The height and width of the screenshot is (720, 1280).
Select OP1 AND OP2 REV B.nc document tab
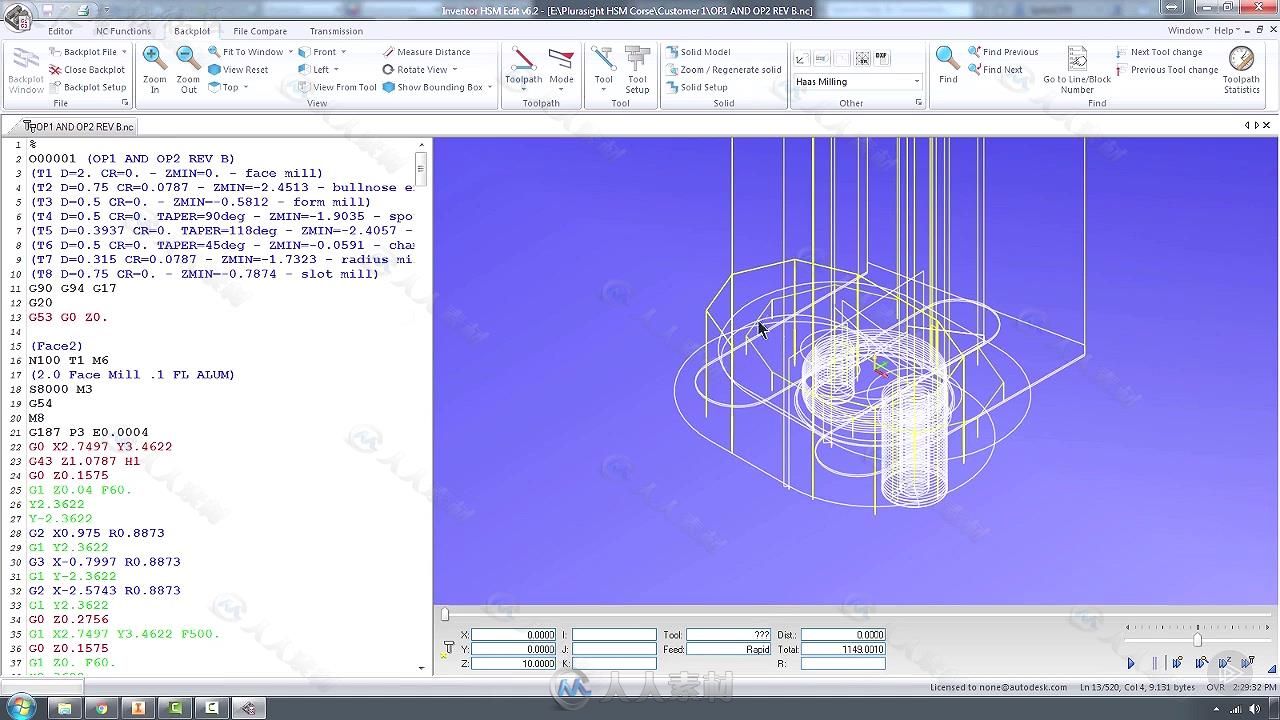point(80,126)
